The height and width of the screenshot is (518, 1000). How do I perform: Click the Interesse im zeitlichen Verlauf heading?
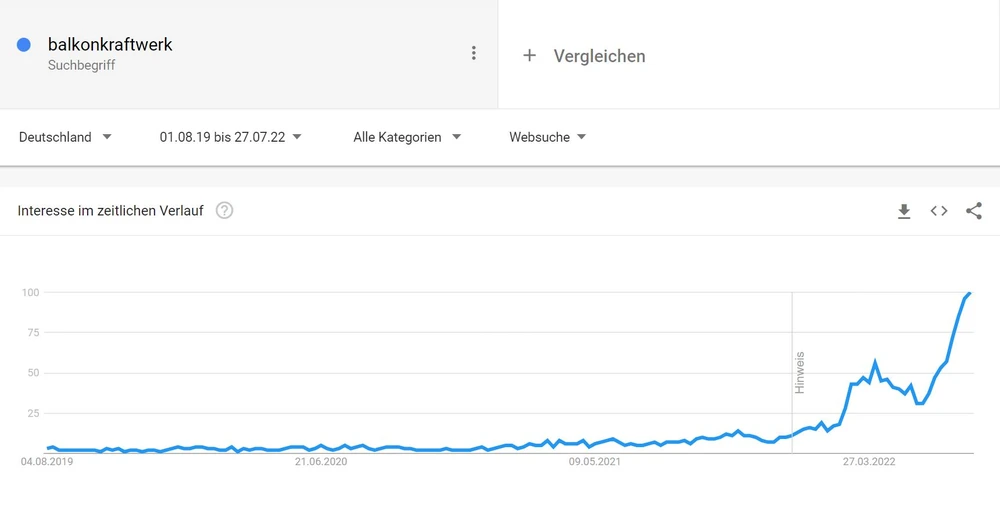point(110,211)
